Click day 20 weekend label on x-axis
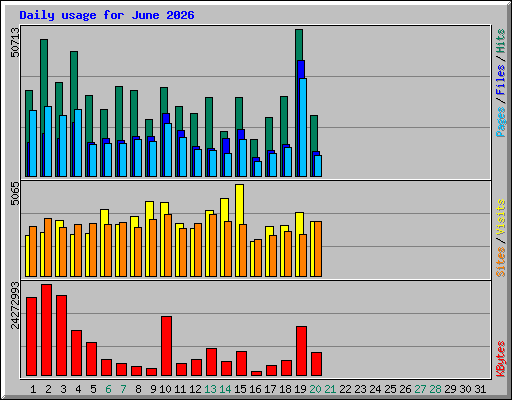The height and width of the screenshot is (400, 512). tap(315, 389)
